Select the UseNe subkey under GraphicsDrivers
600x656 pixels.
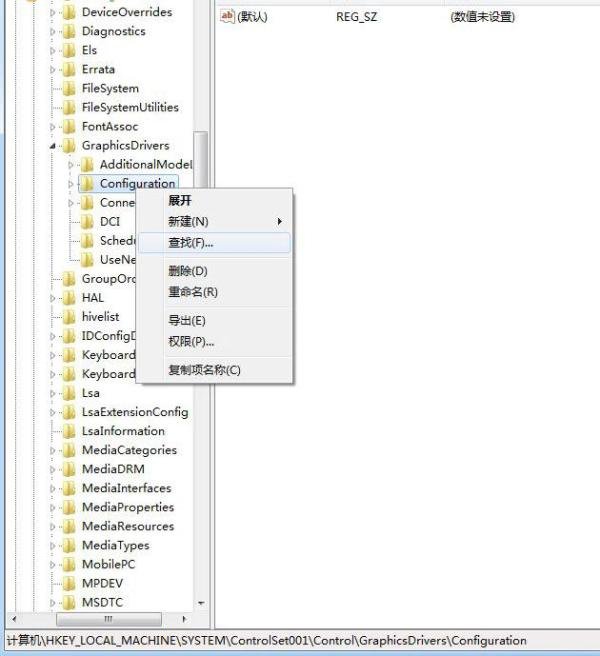(x=118, y=260)
